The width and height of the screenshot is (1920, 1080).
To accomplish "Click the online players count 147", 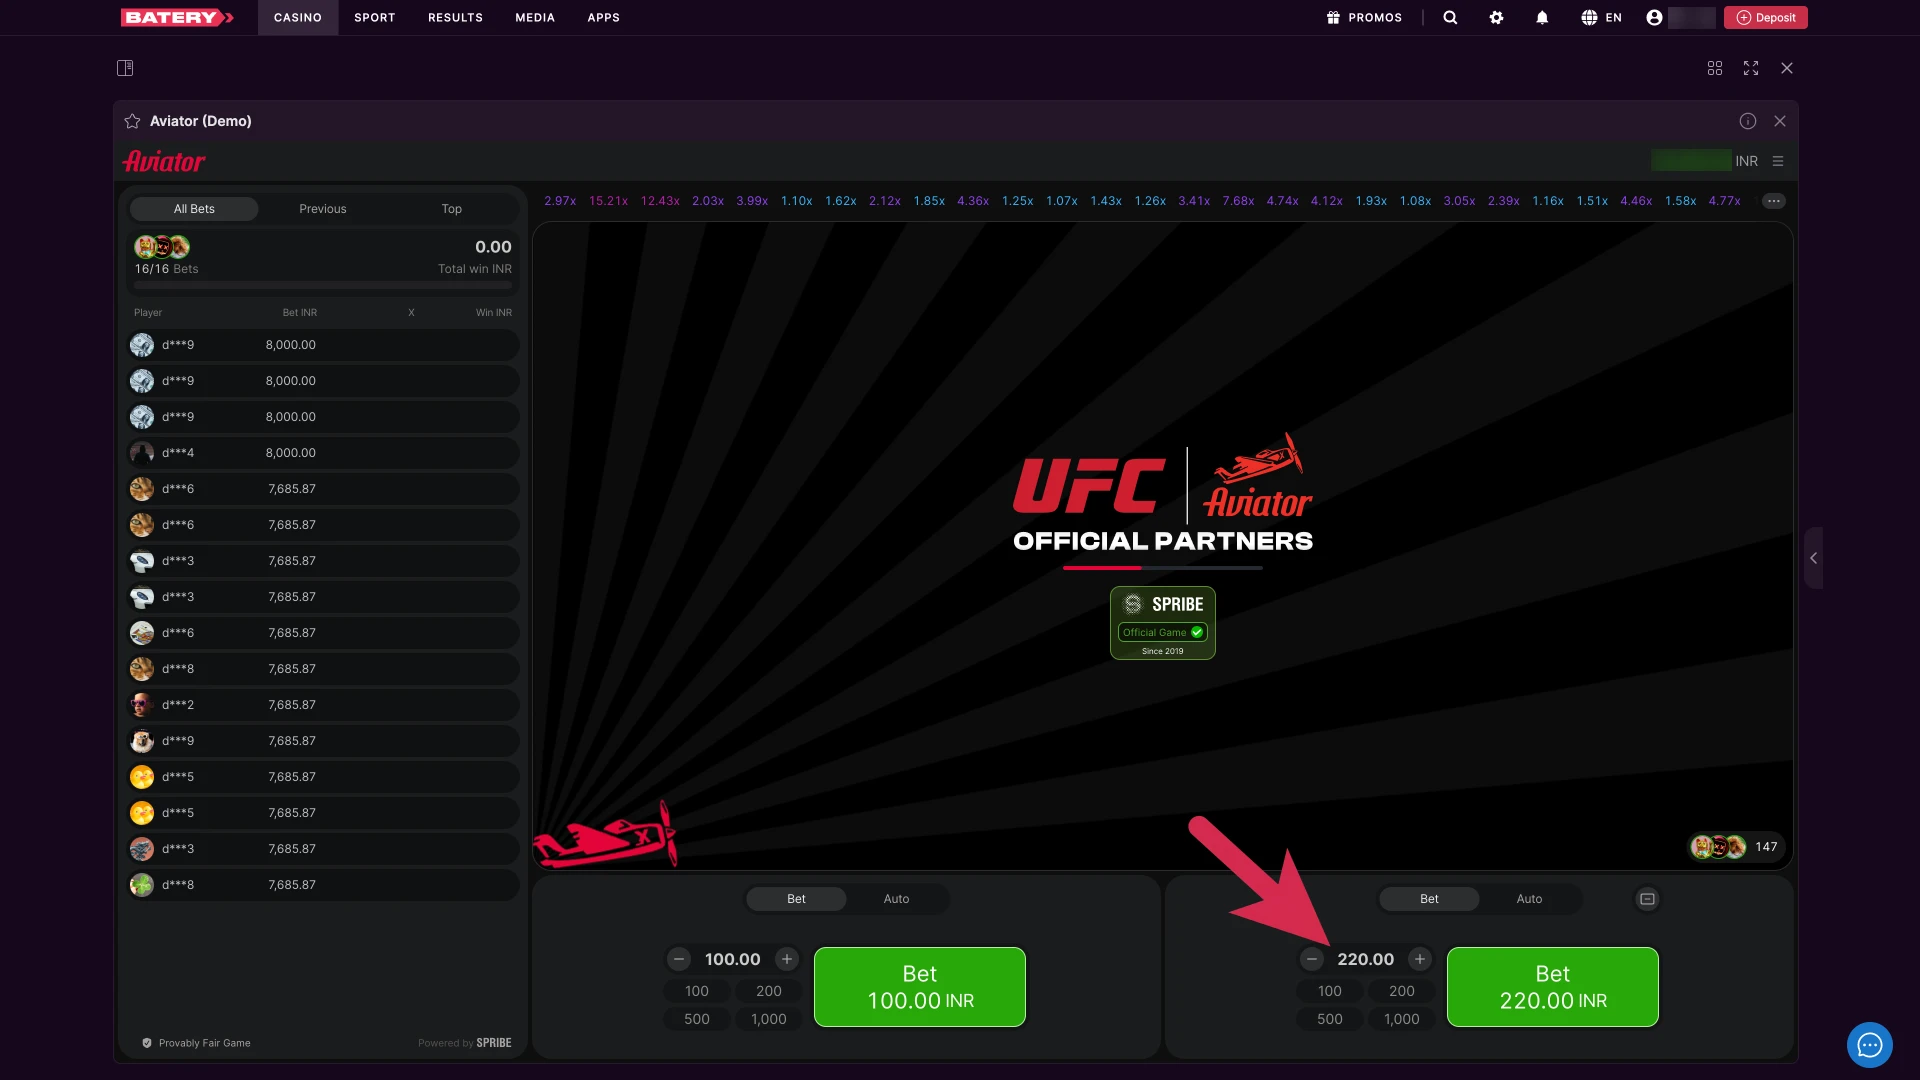I will pos(1766,847).
